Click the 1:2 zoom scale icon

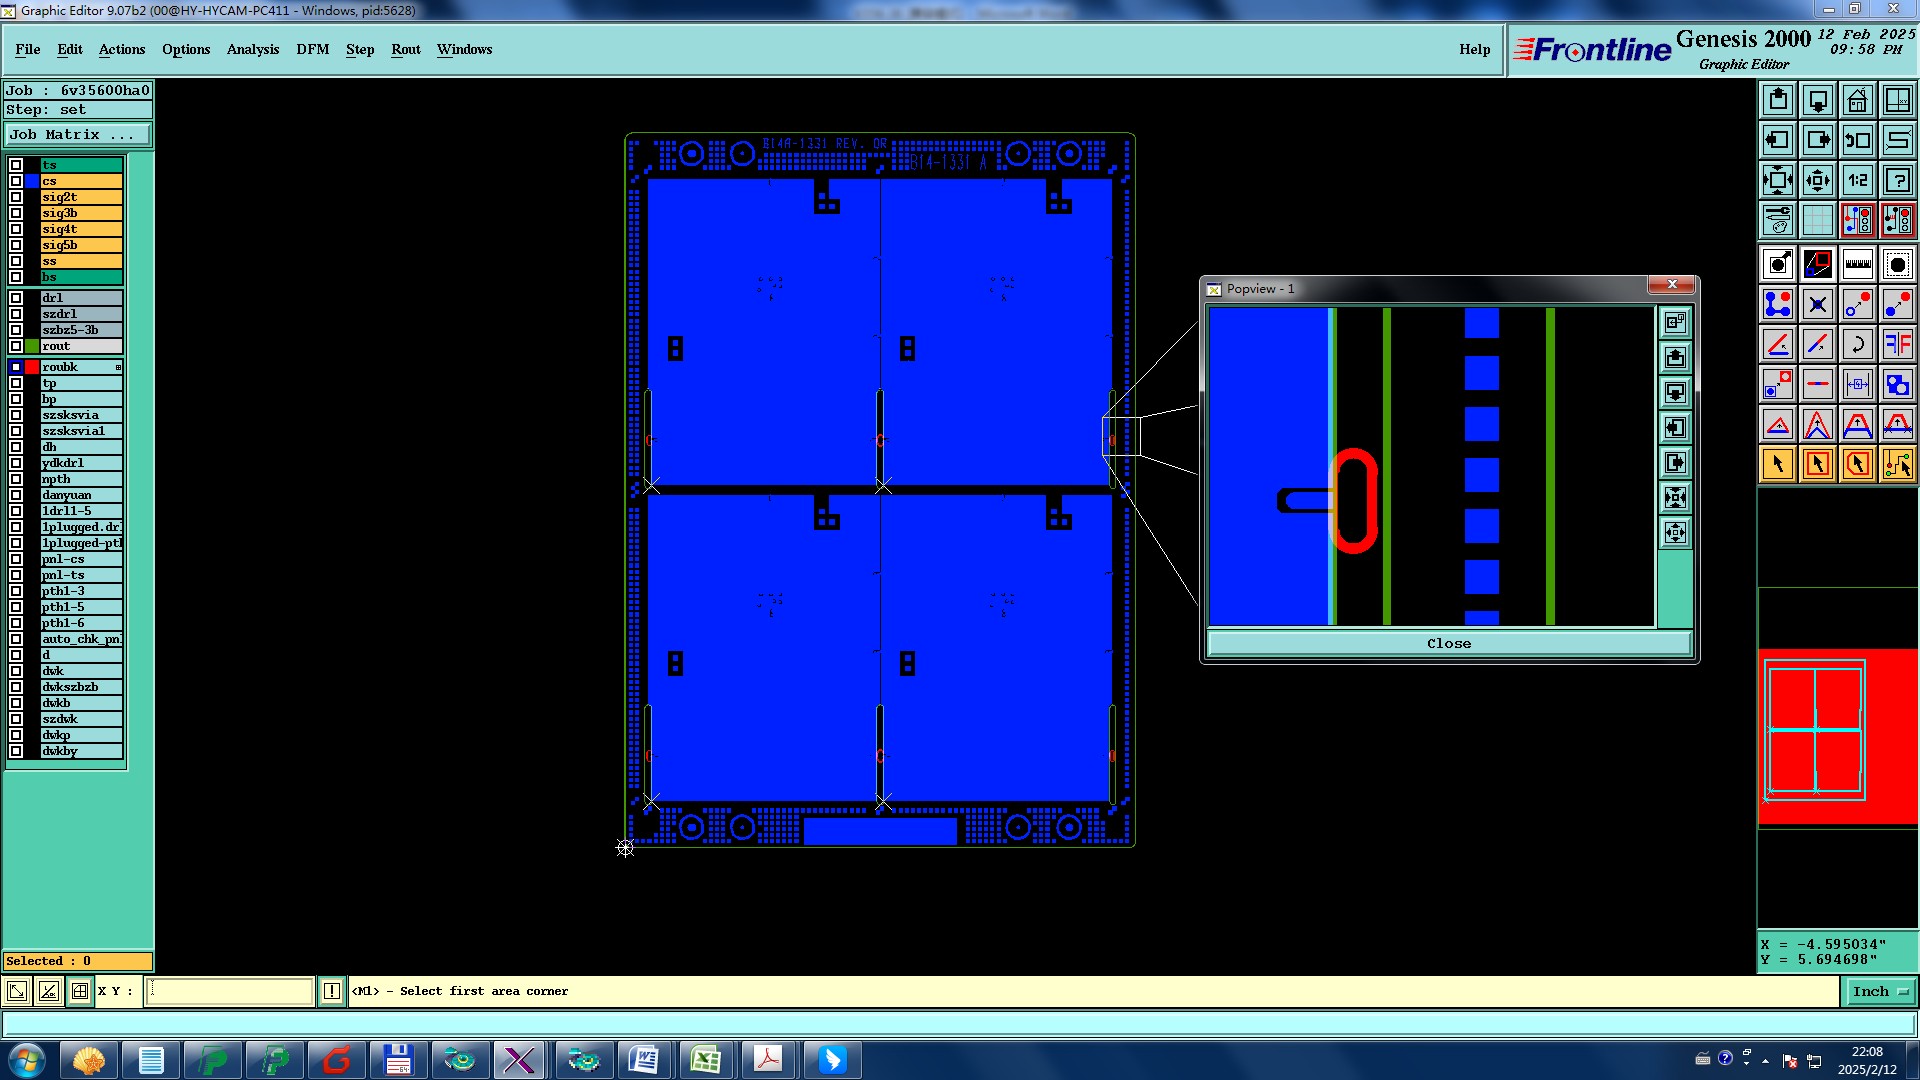(1857, 180)
